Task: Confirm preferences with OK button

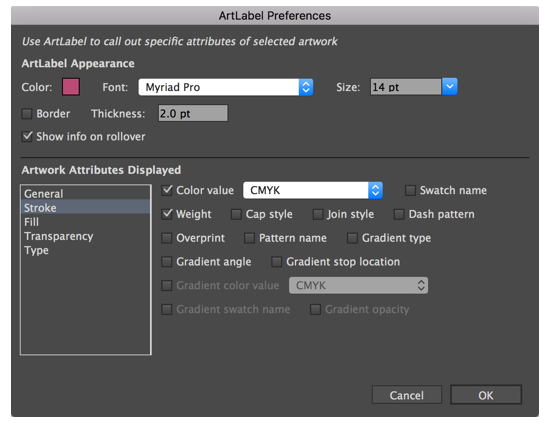Action: click(486, 395)
